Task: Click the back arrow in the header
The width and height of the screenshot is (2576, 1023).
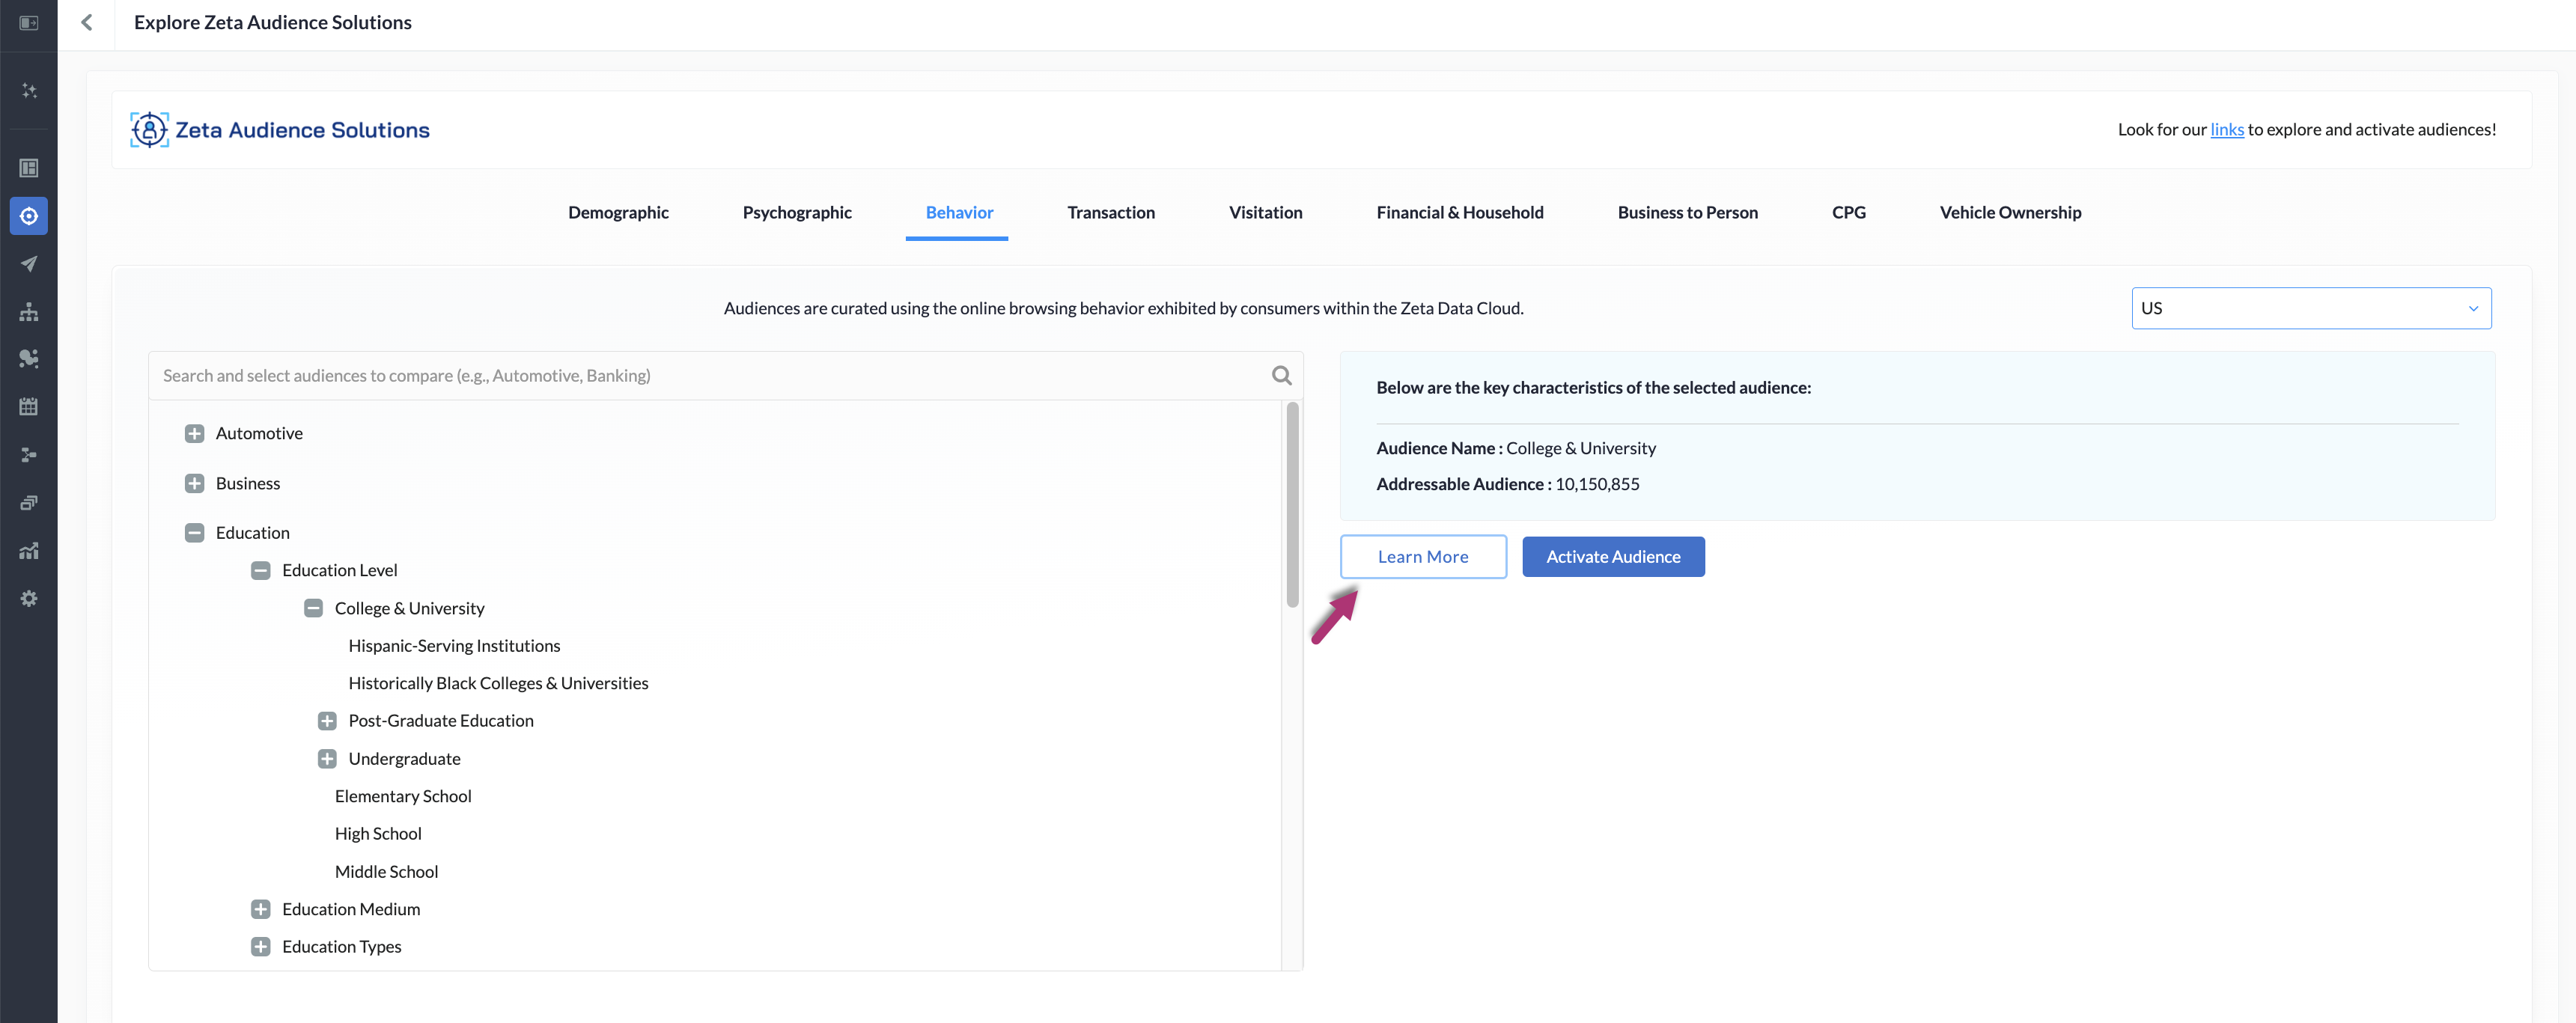Action: (x=87, y=22)
